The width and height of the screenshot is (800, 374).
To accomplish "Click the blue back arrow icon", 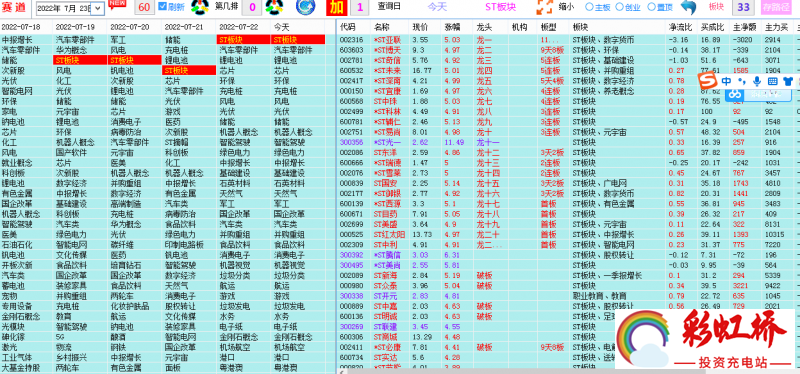I will click(689, 7).
